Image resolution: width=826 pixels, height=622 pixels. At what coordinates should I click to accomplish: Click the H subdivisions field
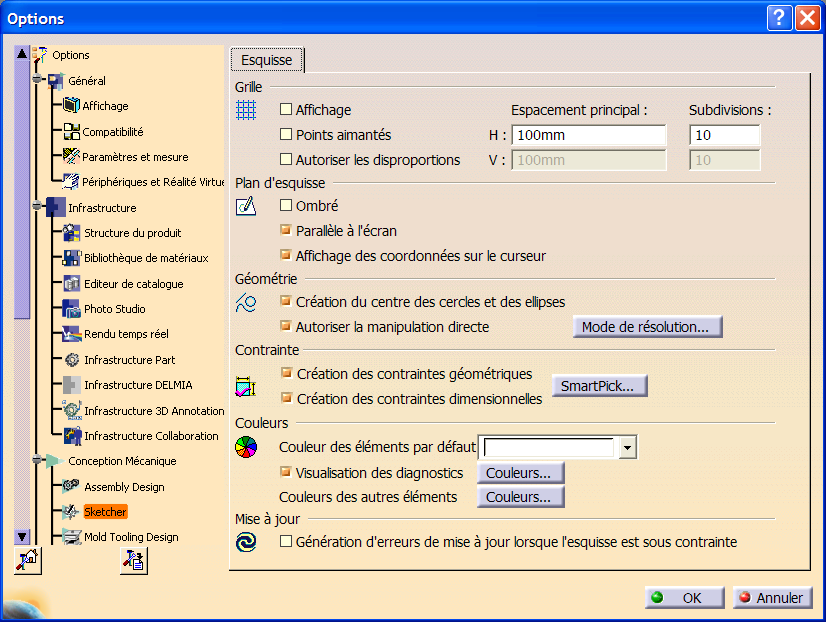tap(725, 135)
